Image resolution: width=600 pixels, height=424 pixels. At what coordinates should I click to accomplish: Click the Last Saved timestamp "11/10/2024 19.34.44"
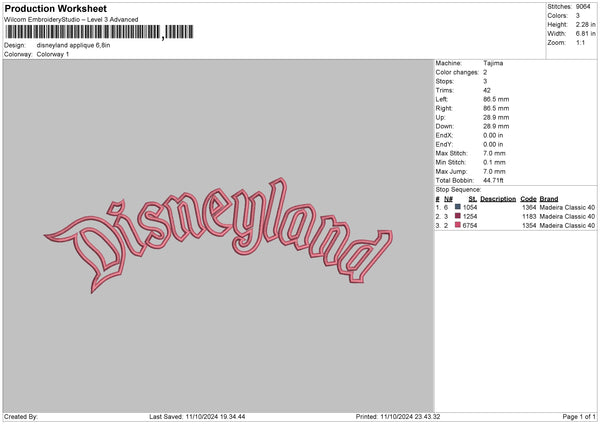point(215,416)
